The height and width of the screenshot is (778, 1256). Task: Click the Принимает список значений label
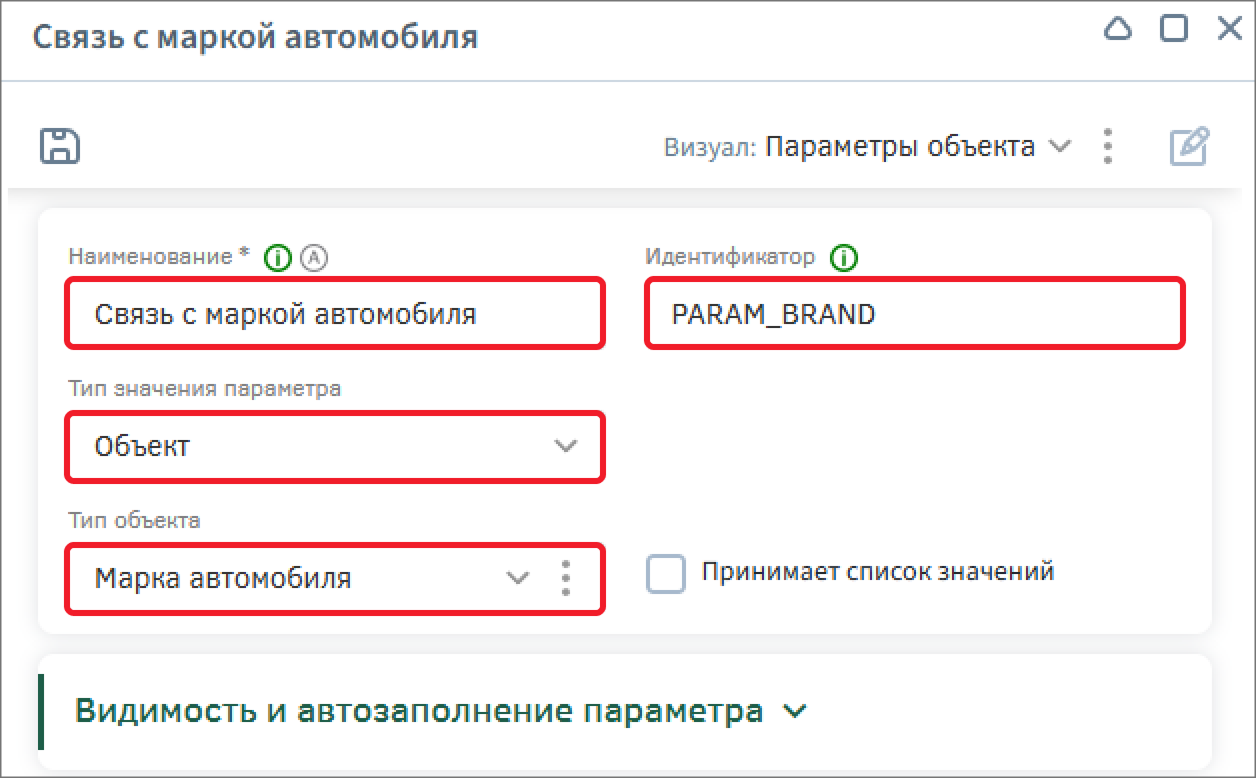click(x=878, y=572)
